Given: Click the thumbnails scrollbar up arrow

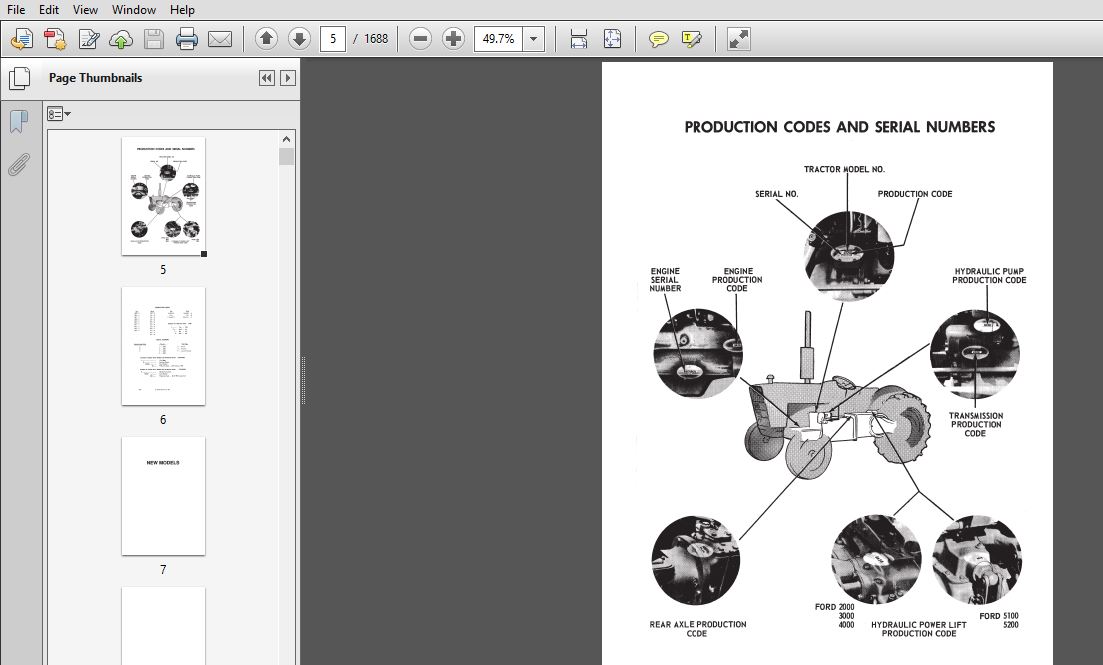Looking at the screenshot, I should [286, 139].
